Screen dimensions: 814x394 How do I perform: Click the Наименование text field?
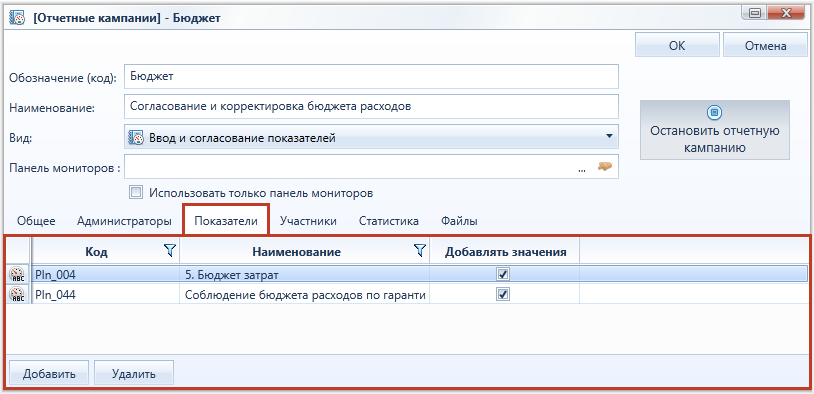pyautogui.click(x=371, y=106)
